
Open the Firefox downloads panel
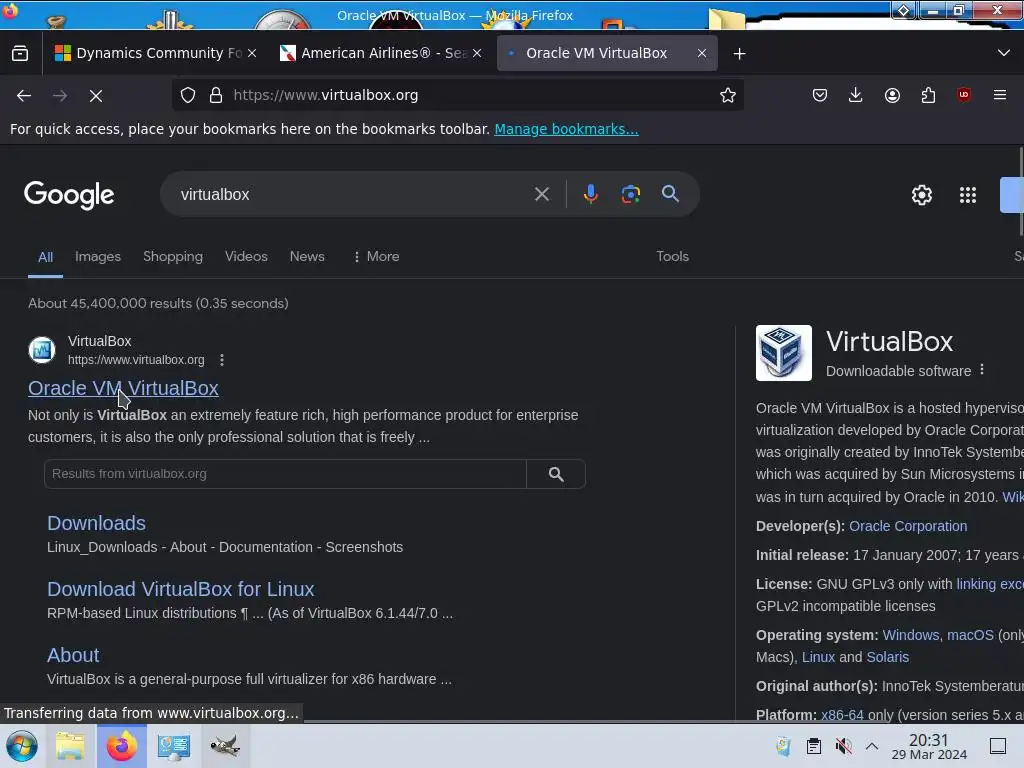[856, 95]
